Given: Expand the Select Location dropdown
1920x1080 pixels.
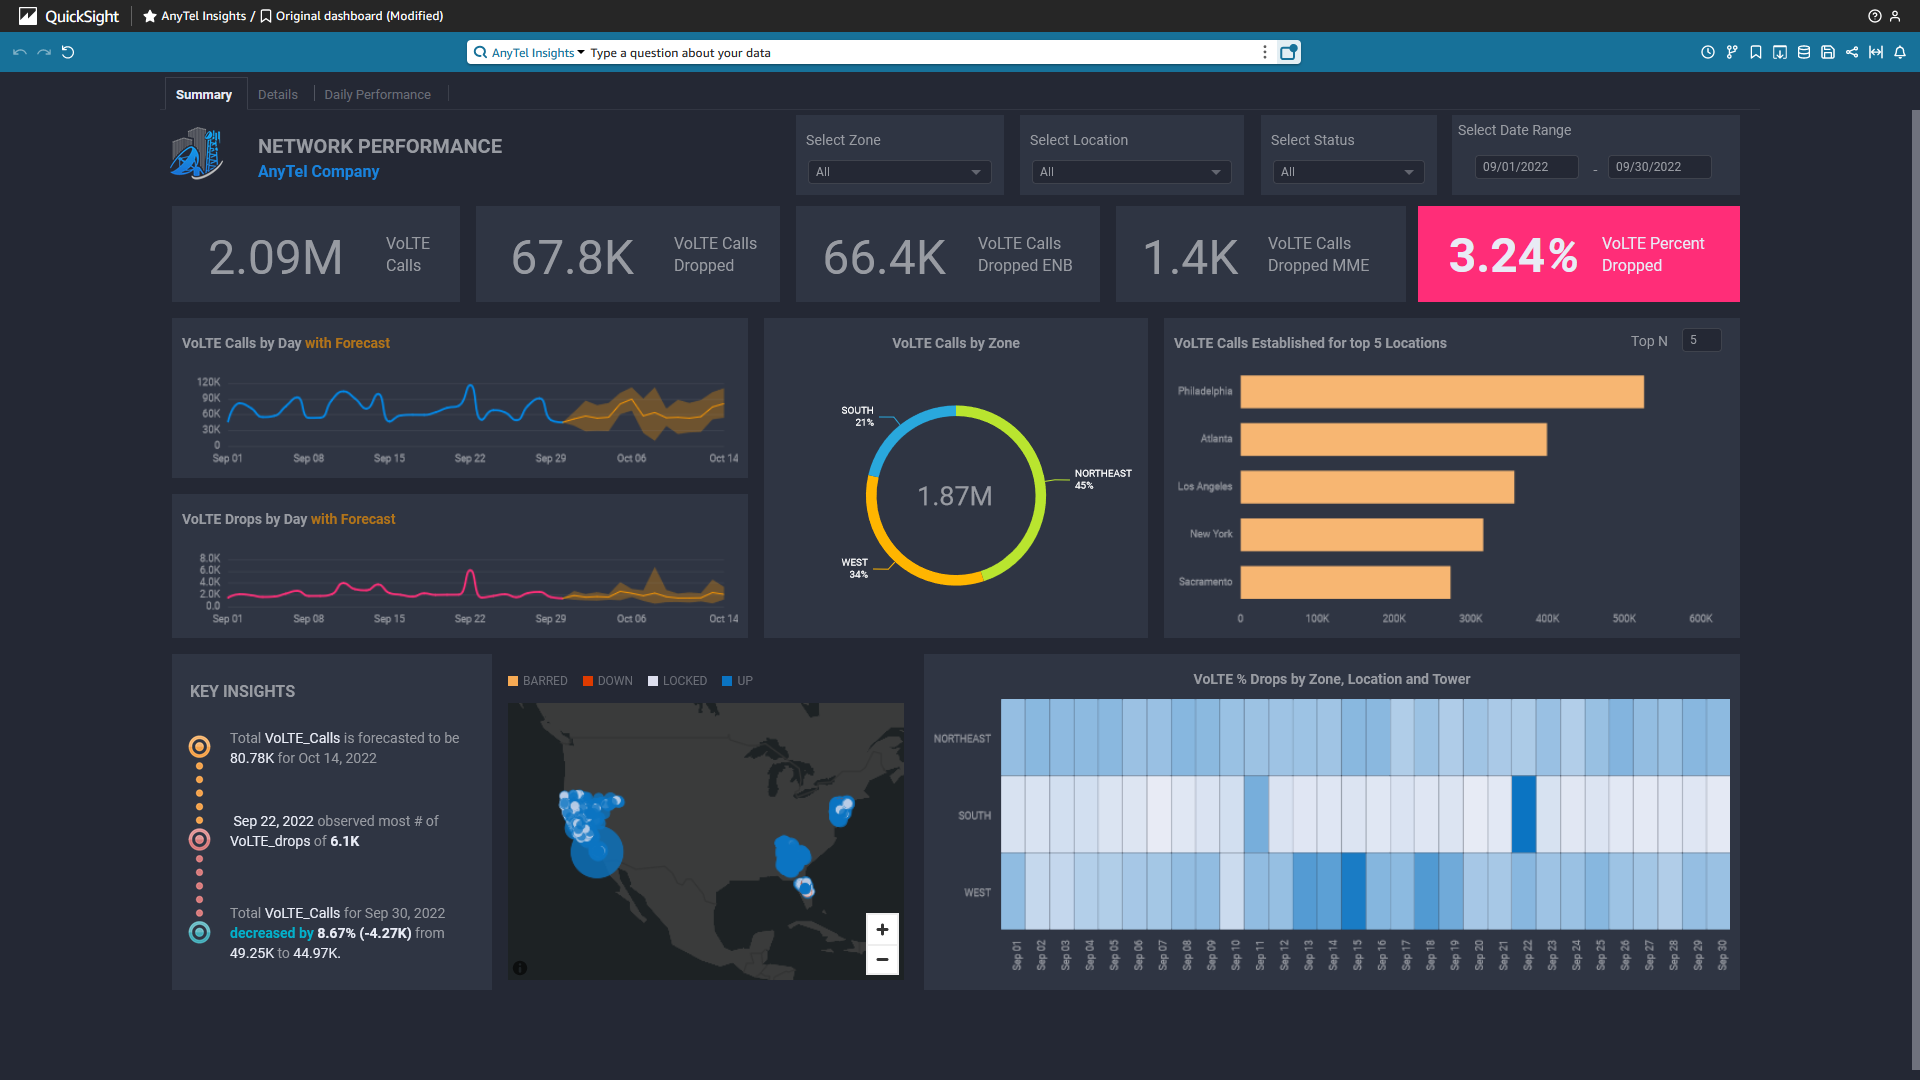Looking at the screenshot, I should 1131,172.
